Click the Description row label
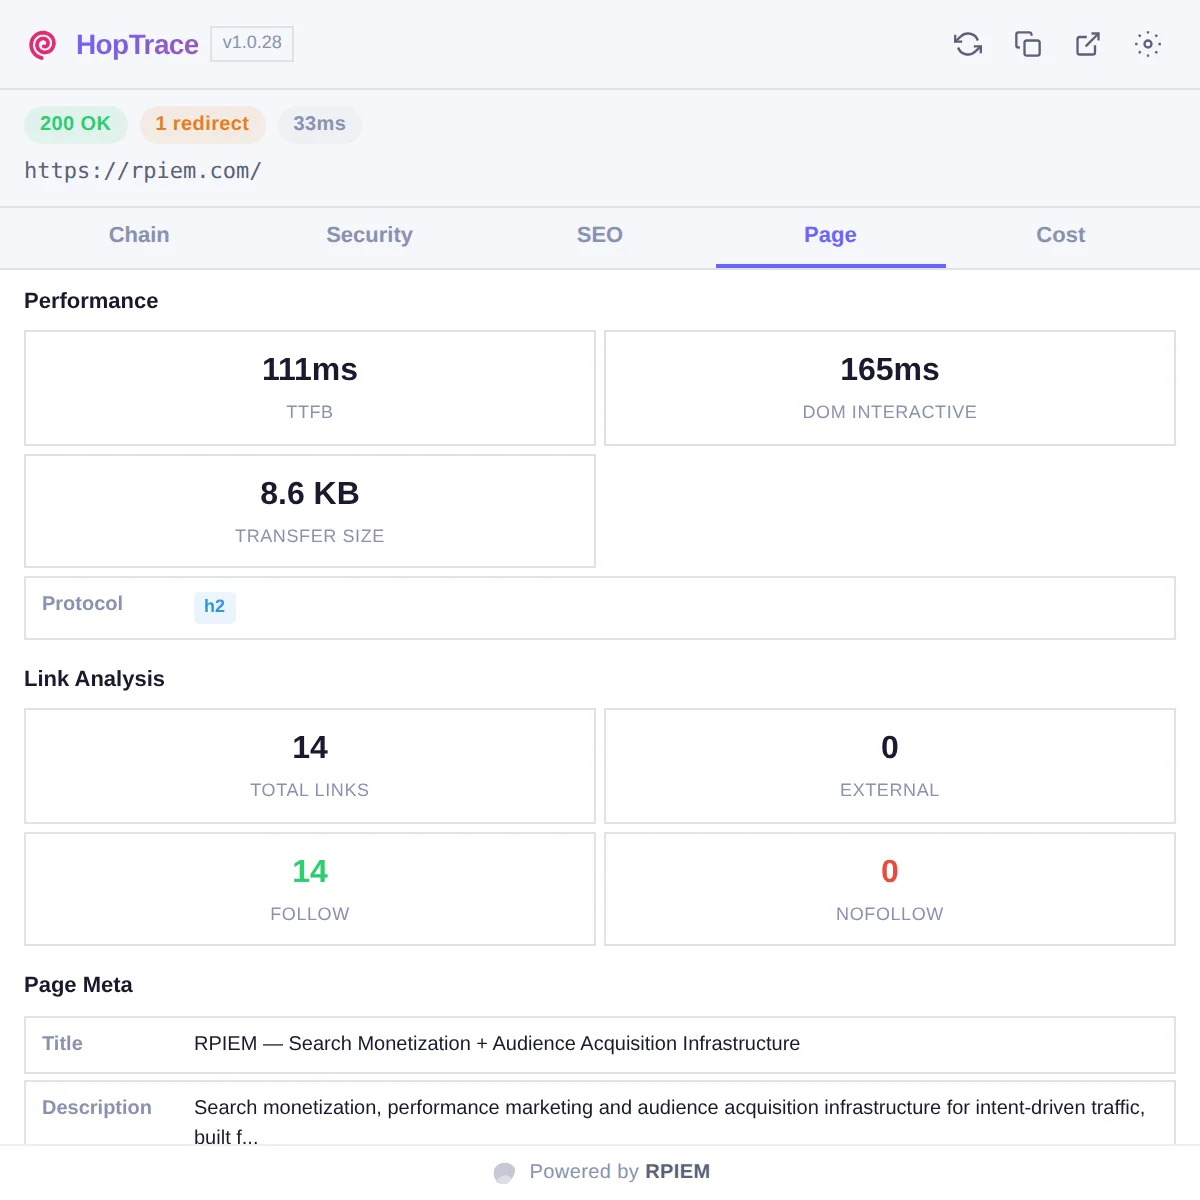Image resolution: width=1200 pixels, height=1200 pixels. [97, 1108]
